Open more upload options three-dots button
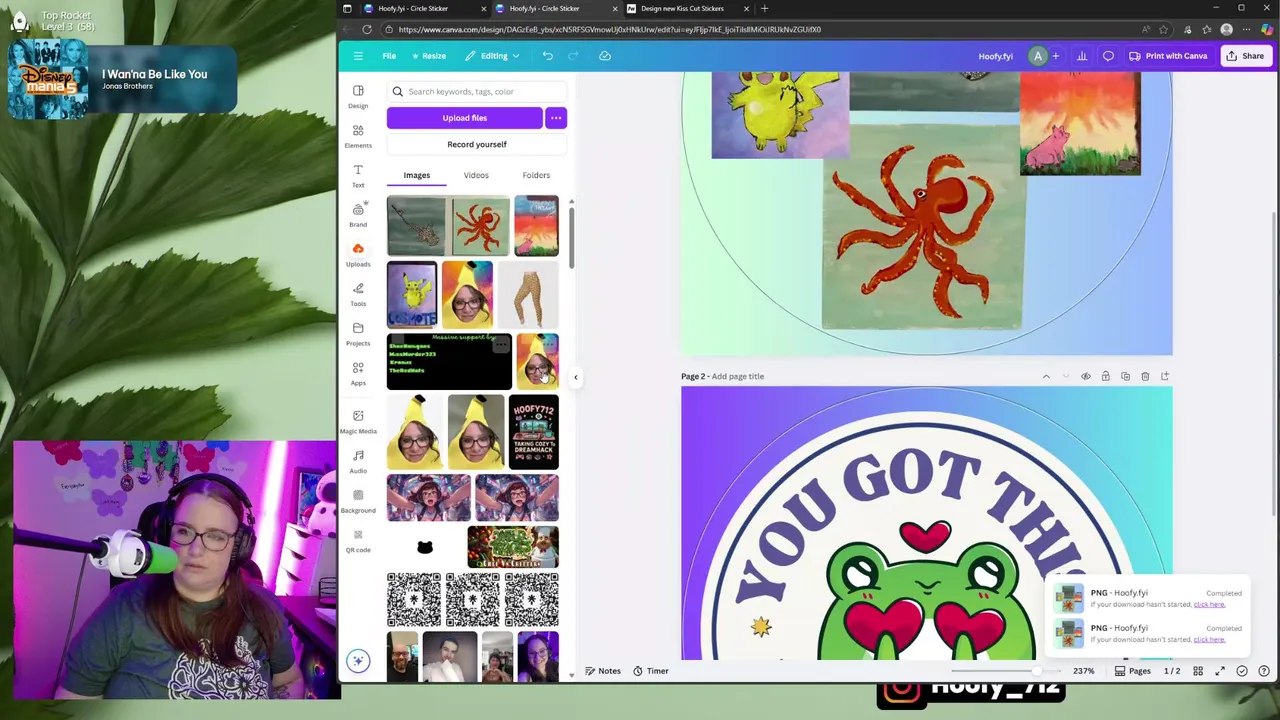The image size is (1280, 720). (556, 118)
